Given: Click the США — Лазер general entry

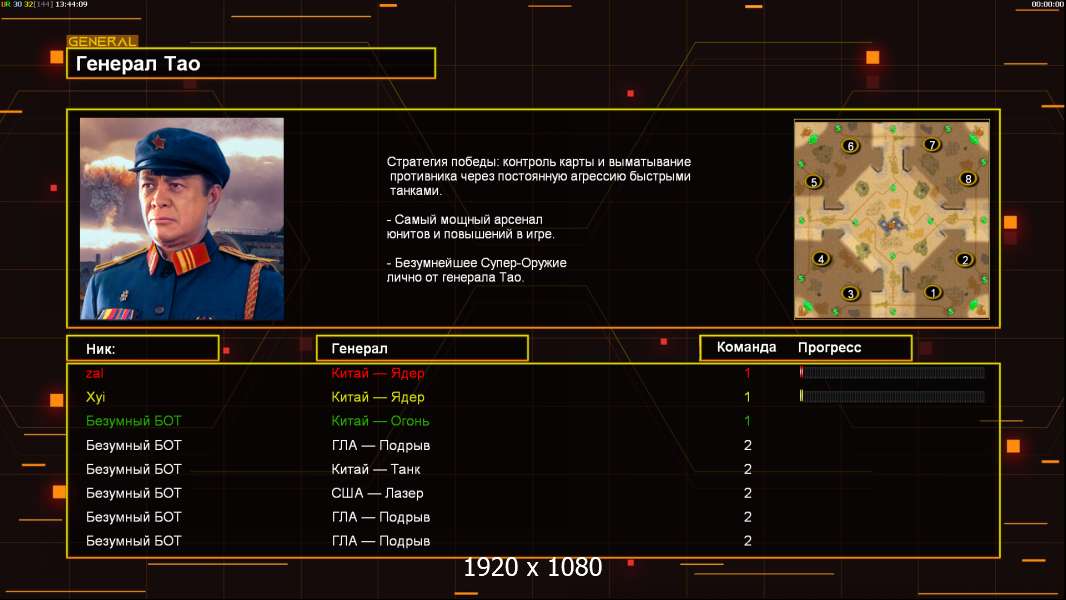Looking at the screenshot, I should point(377,493).
